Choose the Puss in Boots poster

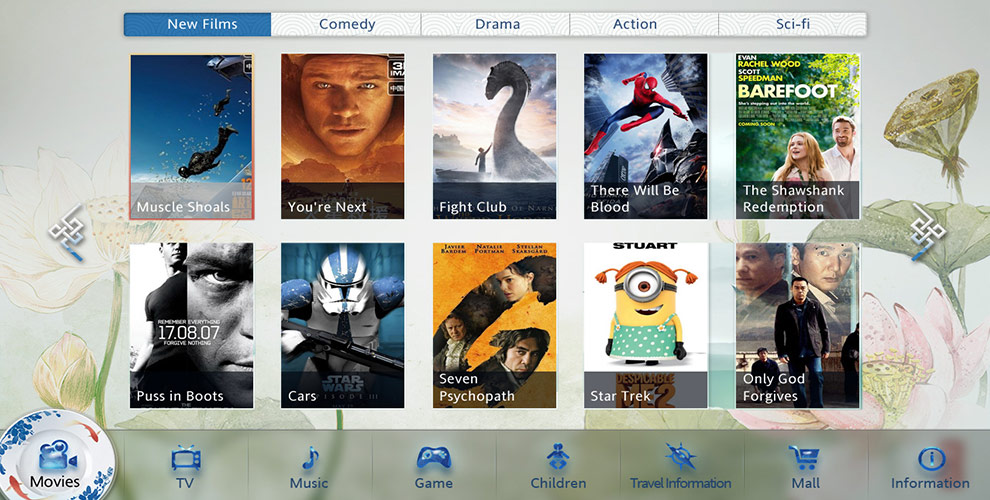click(x=192, y=325)
